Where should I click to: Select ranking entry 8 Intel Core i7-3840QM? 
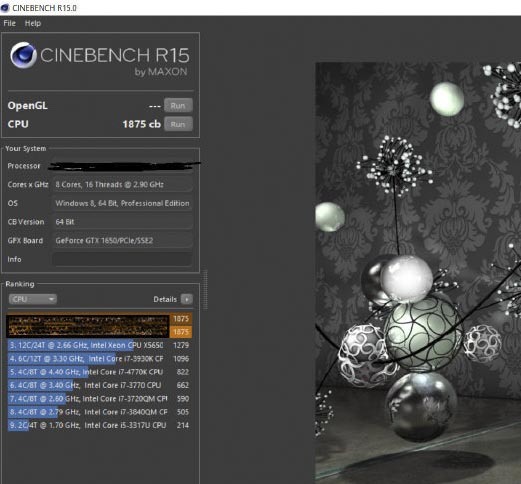coord(99,412)
